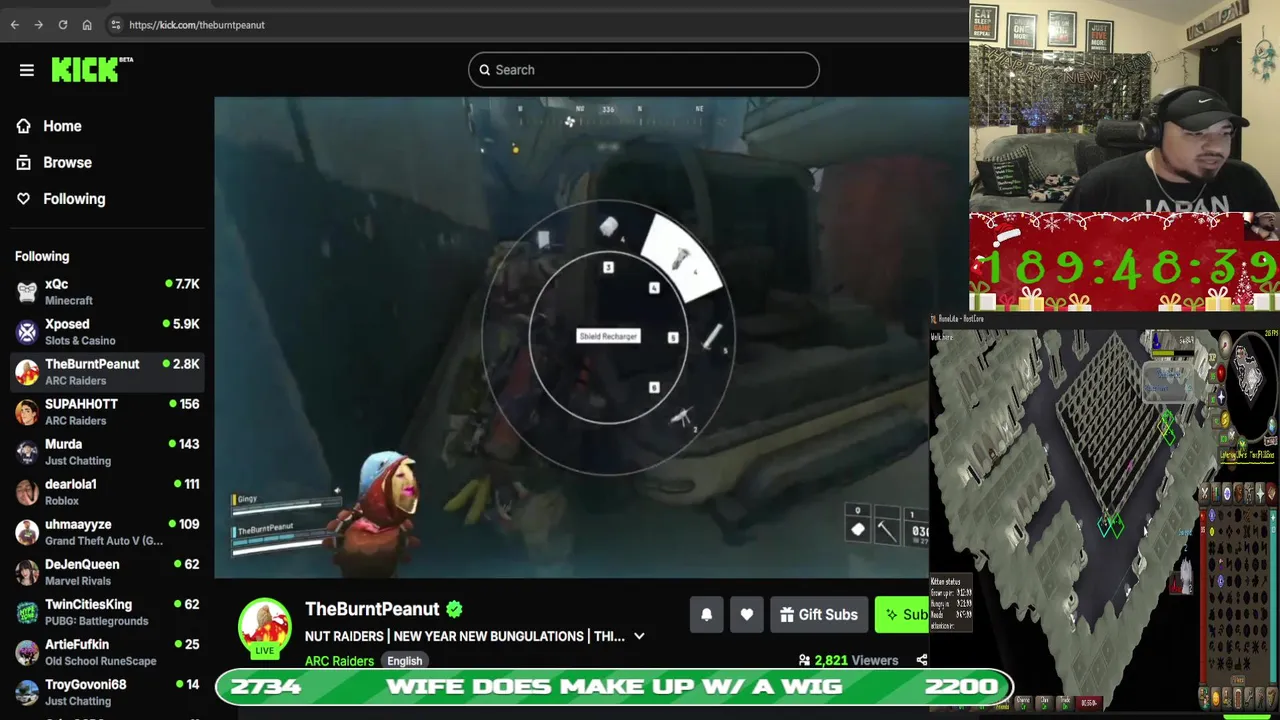1280x720 pixels.
Task: Click the NUT RAIDERS stream title text
Action: click(x=465, y=636)
